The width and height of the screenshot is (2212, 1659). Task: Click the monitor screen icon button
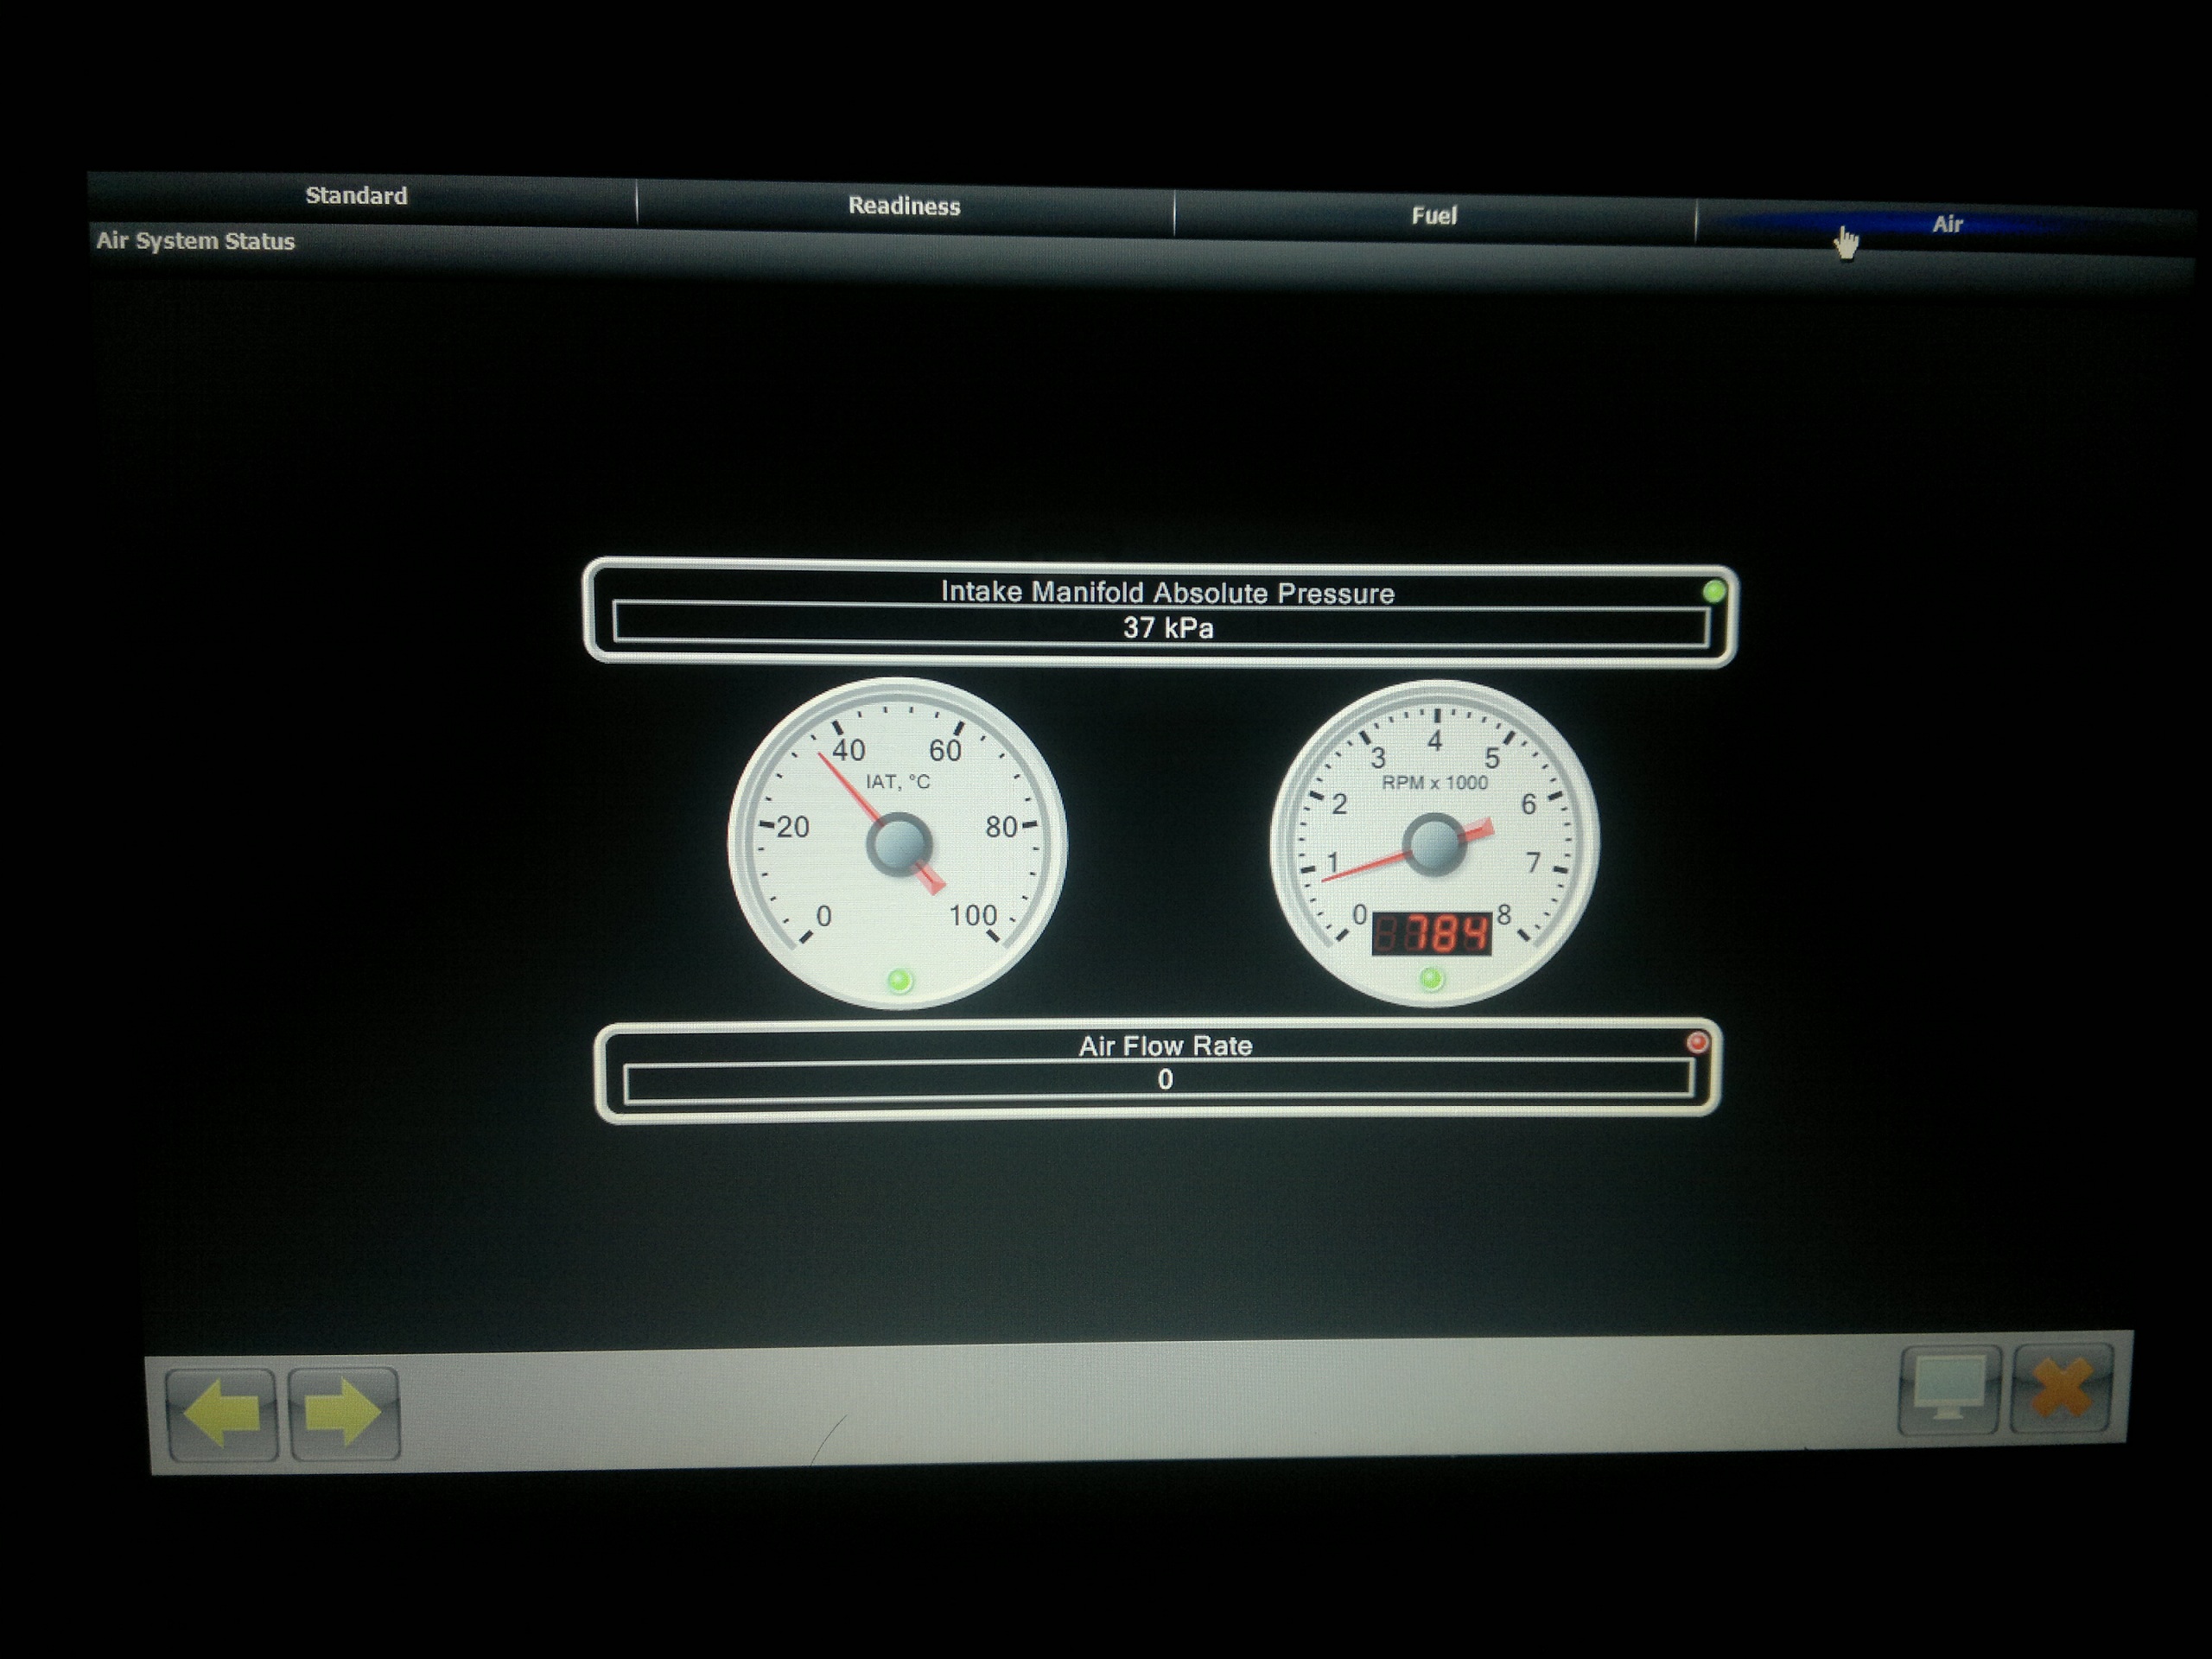click(x=1948, y=1389)
